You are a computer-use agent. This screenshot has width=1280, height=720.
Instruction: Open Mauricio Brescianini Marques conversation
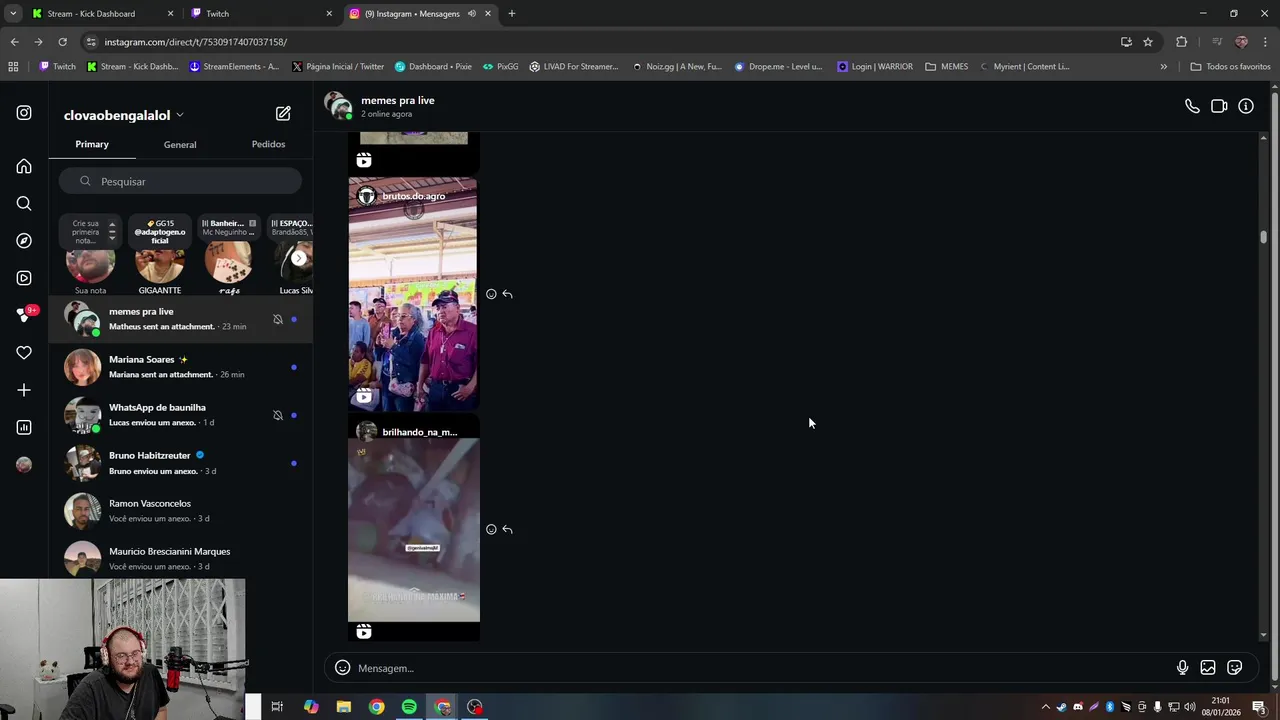pos(181,558)
